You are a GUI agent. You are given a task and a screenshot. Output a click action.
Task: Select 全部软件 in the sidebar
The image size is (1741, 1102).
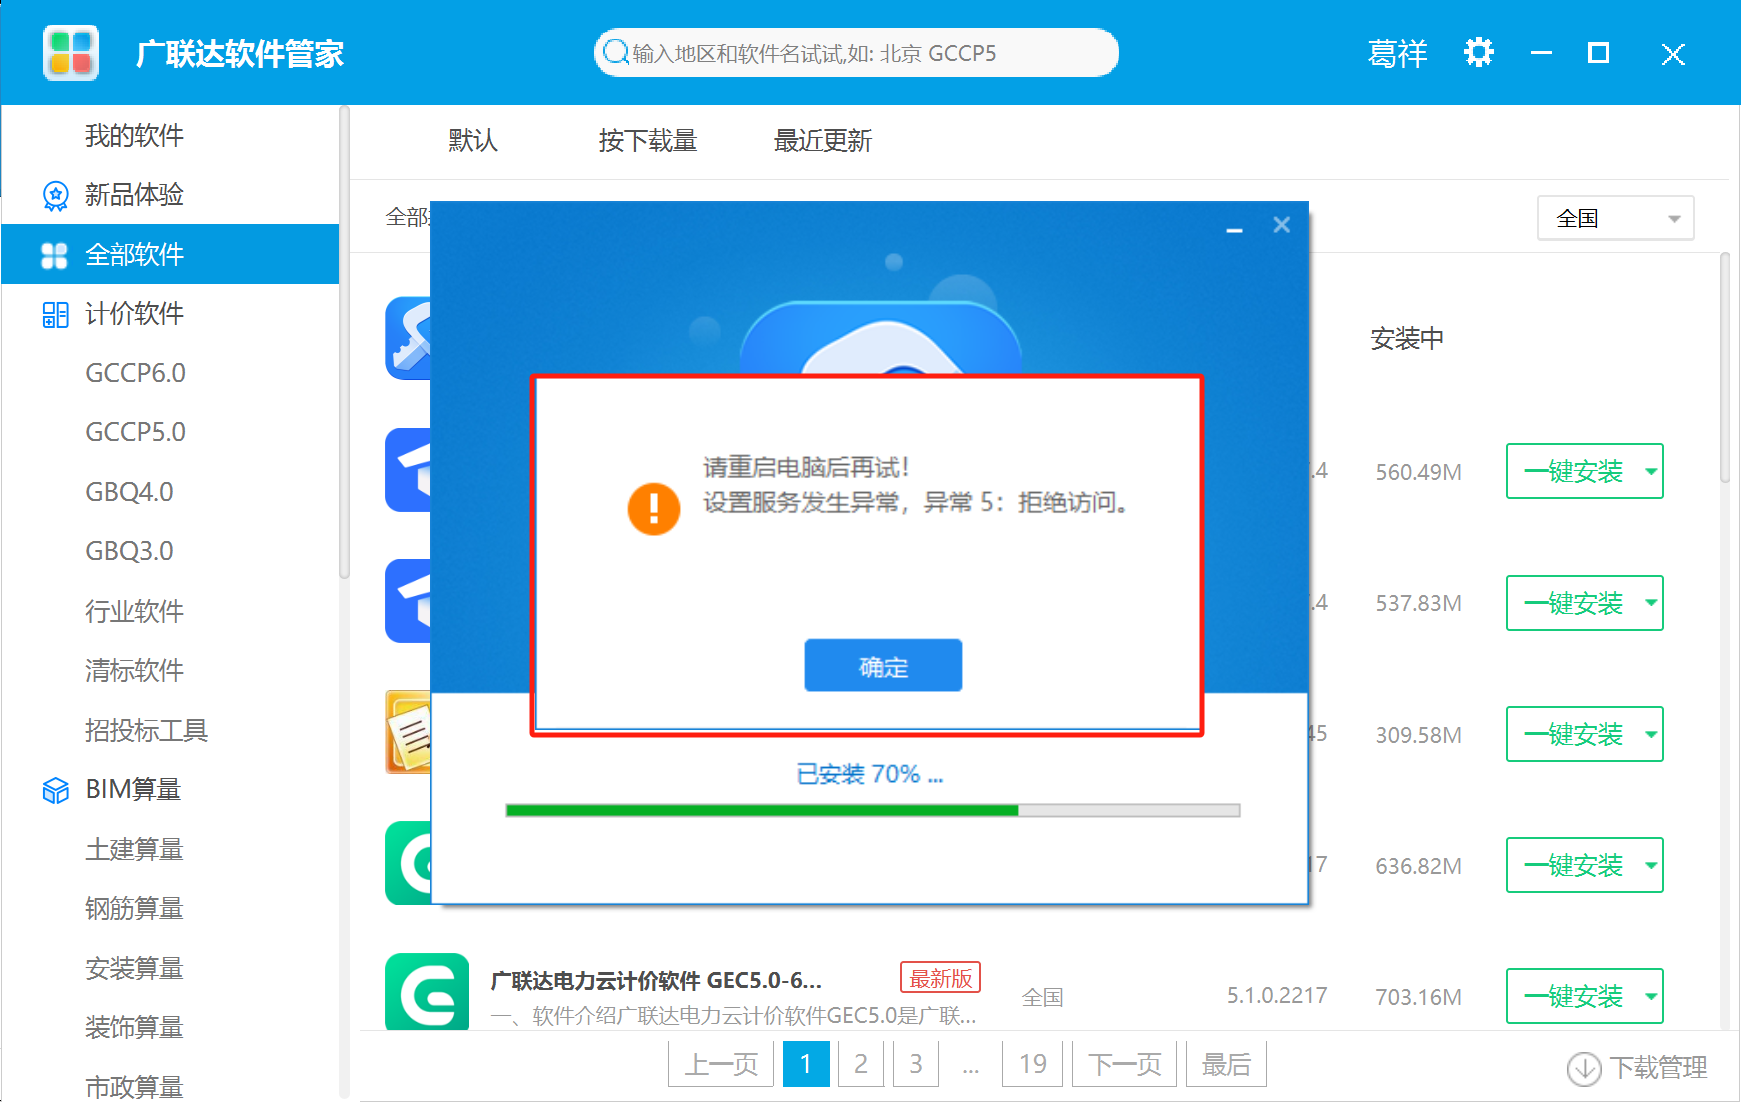[170, 254]
